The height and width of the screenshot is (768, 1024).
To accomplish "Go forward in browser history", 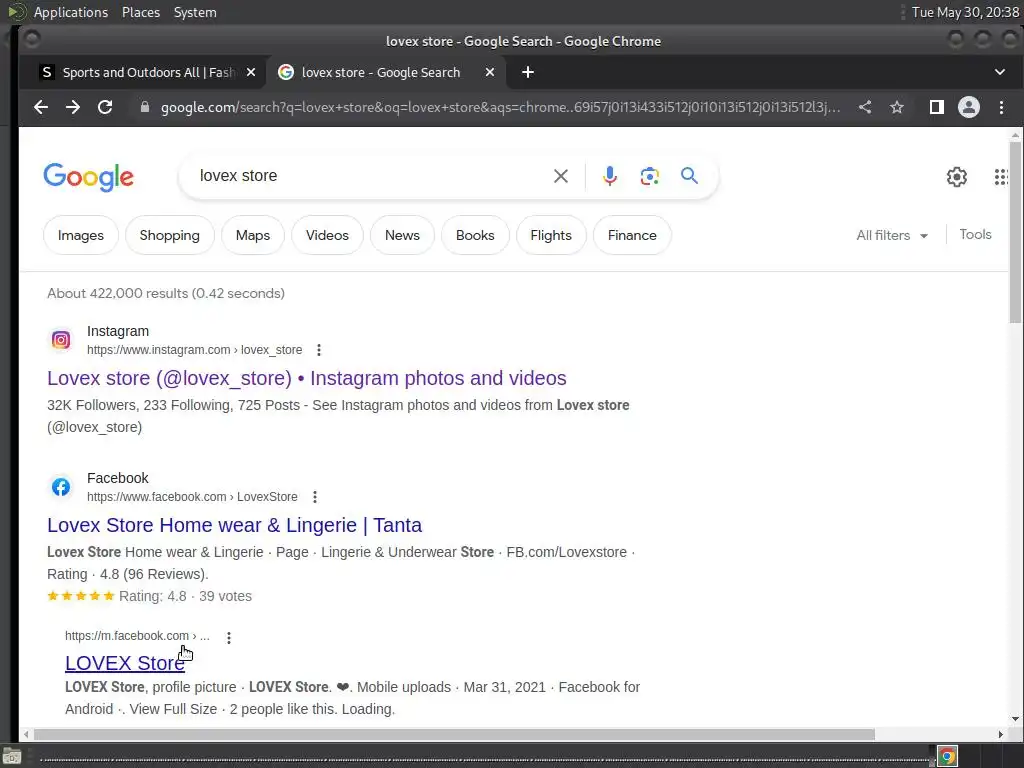I will coord(73,107).
